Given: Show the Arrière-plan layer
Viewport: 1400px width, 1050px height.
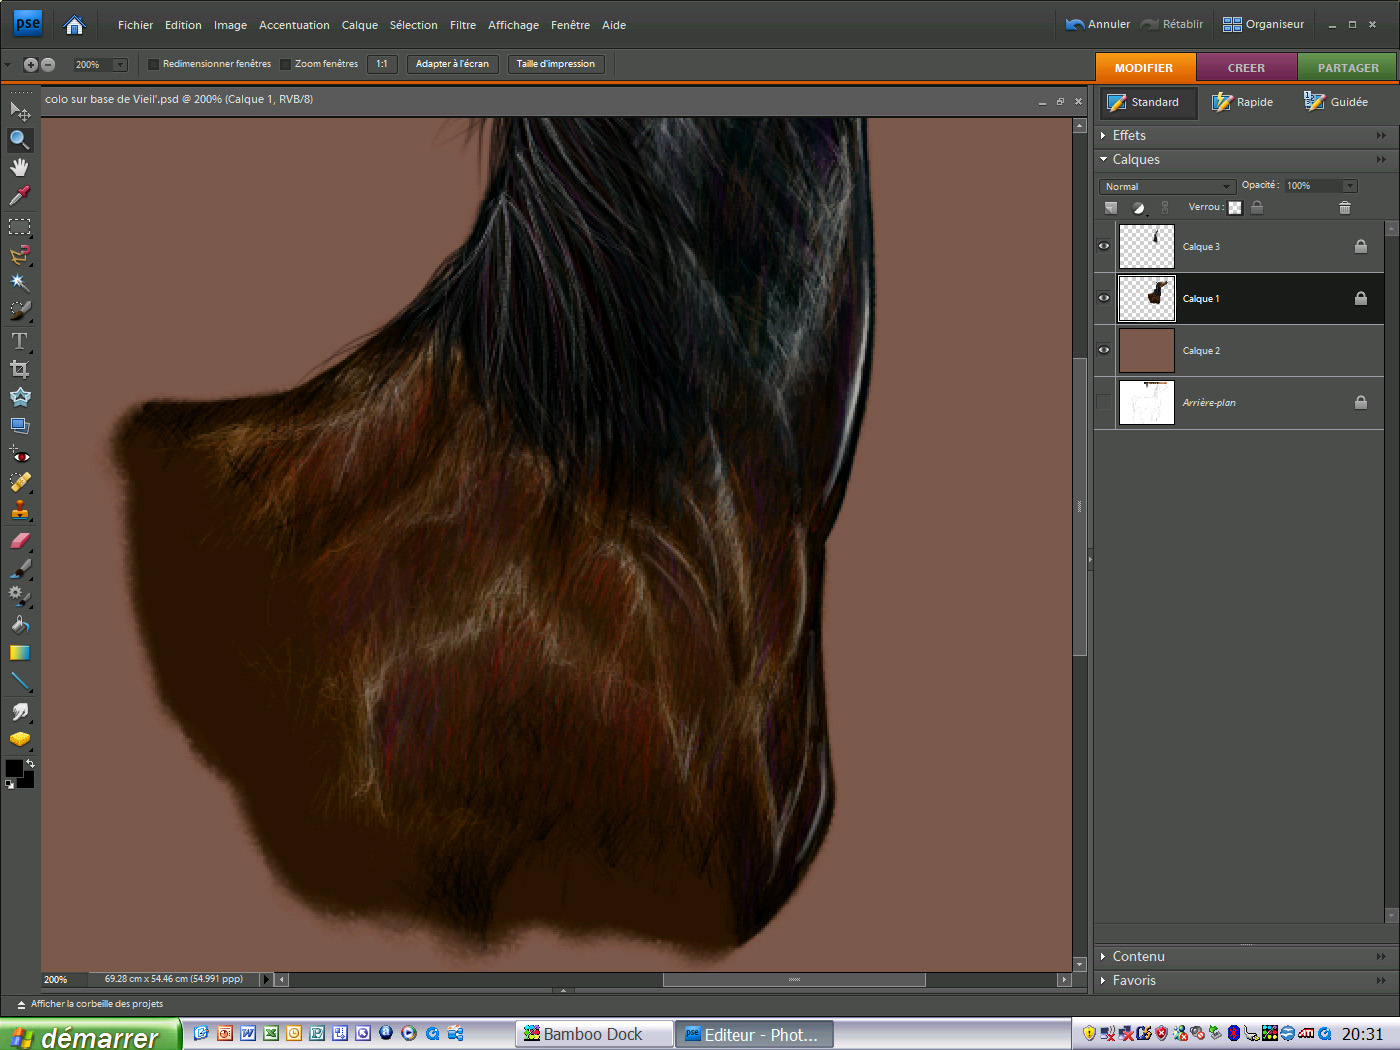Looking at the screenshot, I should pos(1104,402).
